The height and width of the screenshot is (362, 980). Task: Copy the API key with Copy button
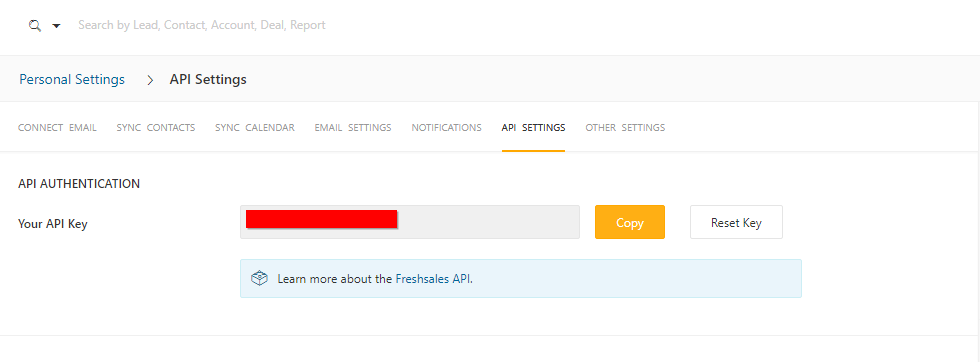coord(630,222)
